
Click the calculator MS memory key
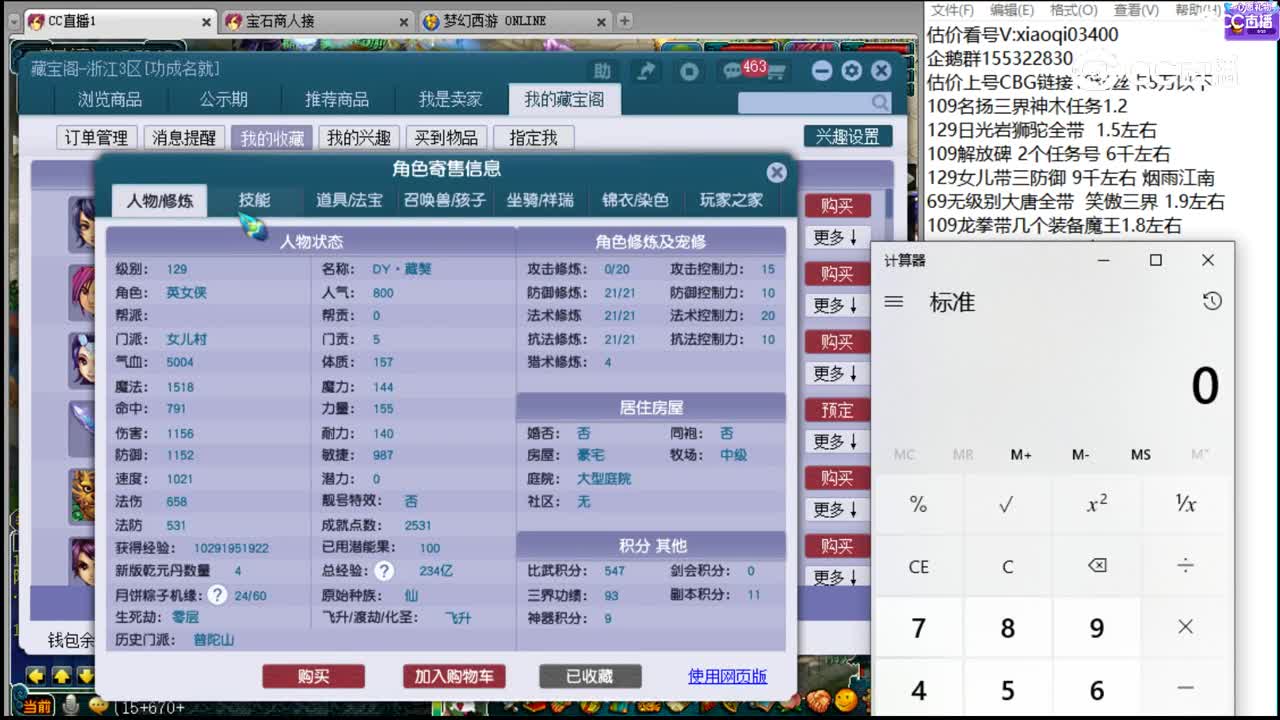tap(1141, 455)
